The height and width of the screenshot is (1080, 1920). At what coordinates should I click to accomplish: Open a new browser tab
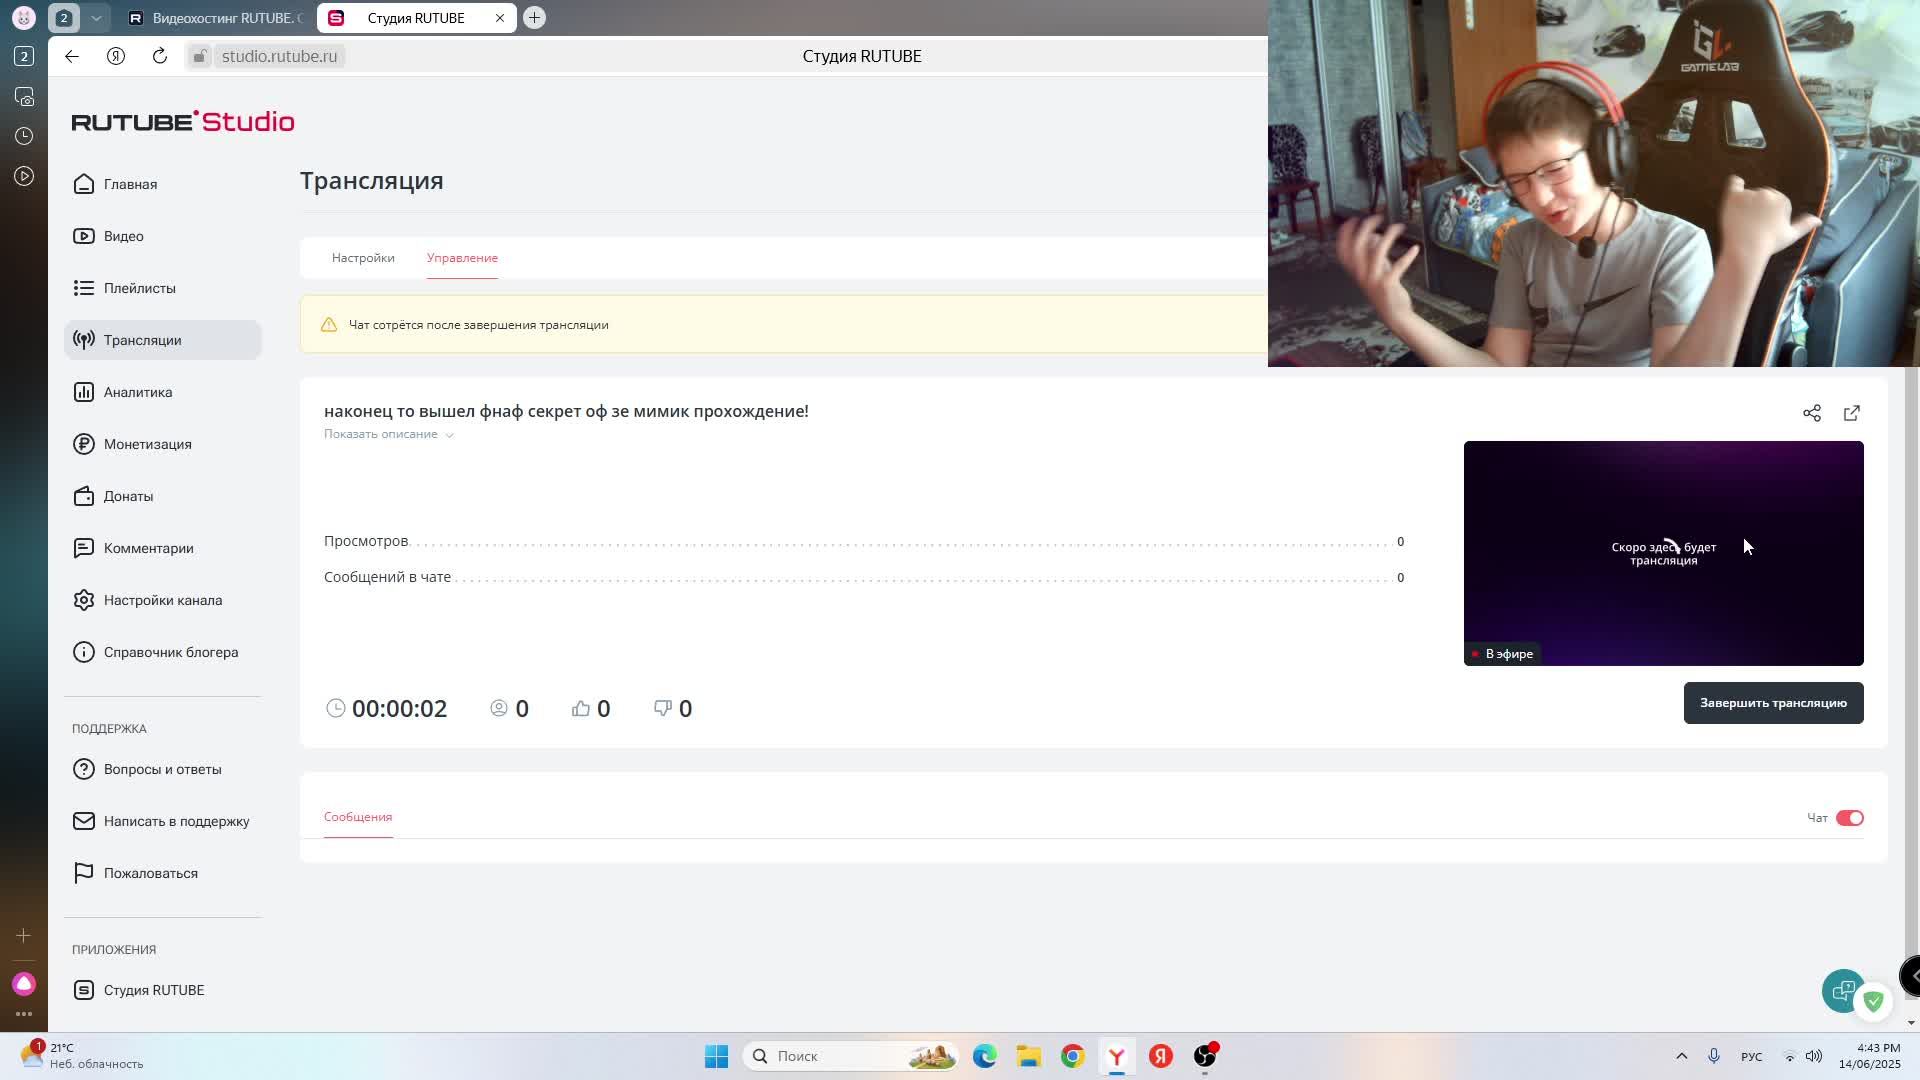534,18
